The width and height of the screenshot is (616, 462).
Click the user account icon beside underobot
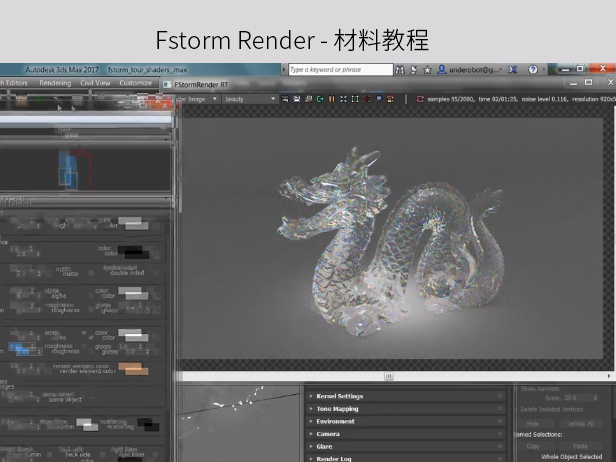(x=441, y=70)
